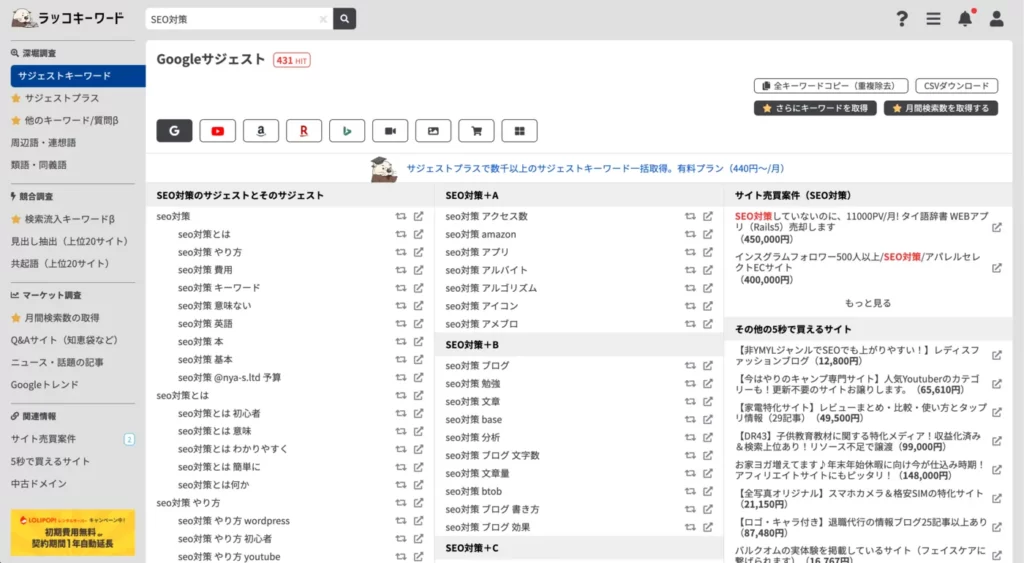The height and width of the screenshot is (563, 1024).
Task: Open 家電特化サイト listing (49,500円)
Action: click(x=861, y=413)
